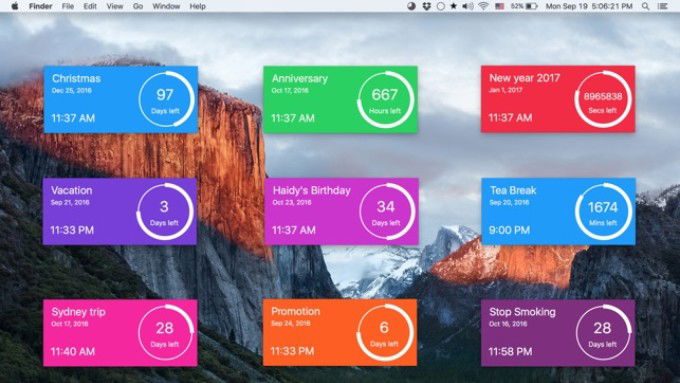Select the Sydney trip widget title

point(78,312)
